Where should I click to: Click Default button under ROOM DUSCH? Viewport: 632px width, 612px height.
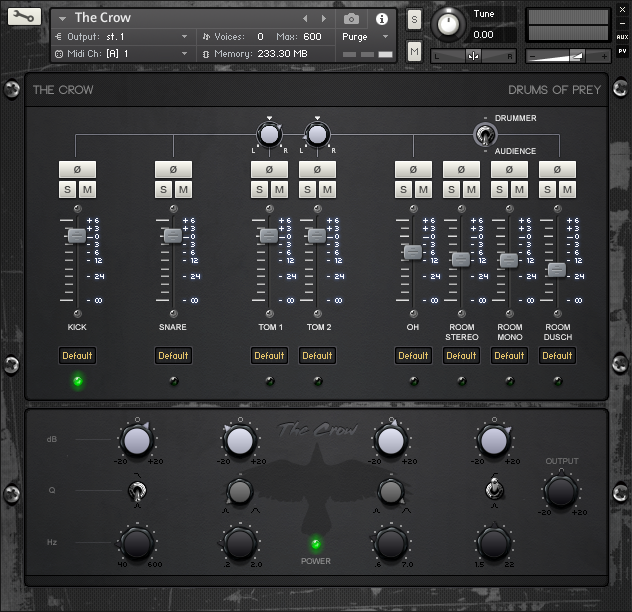557,355
